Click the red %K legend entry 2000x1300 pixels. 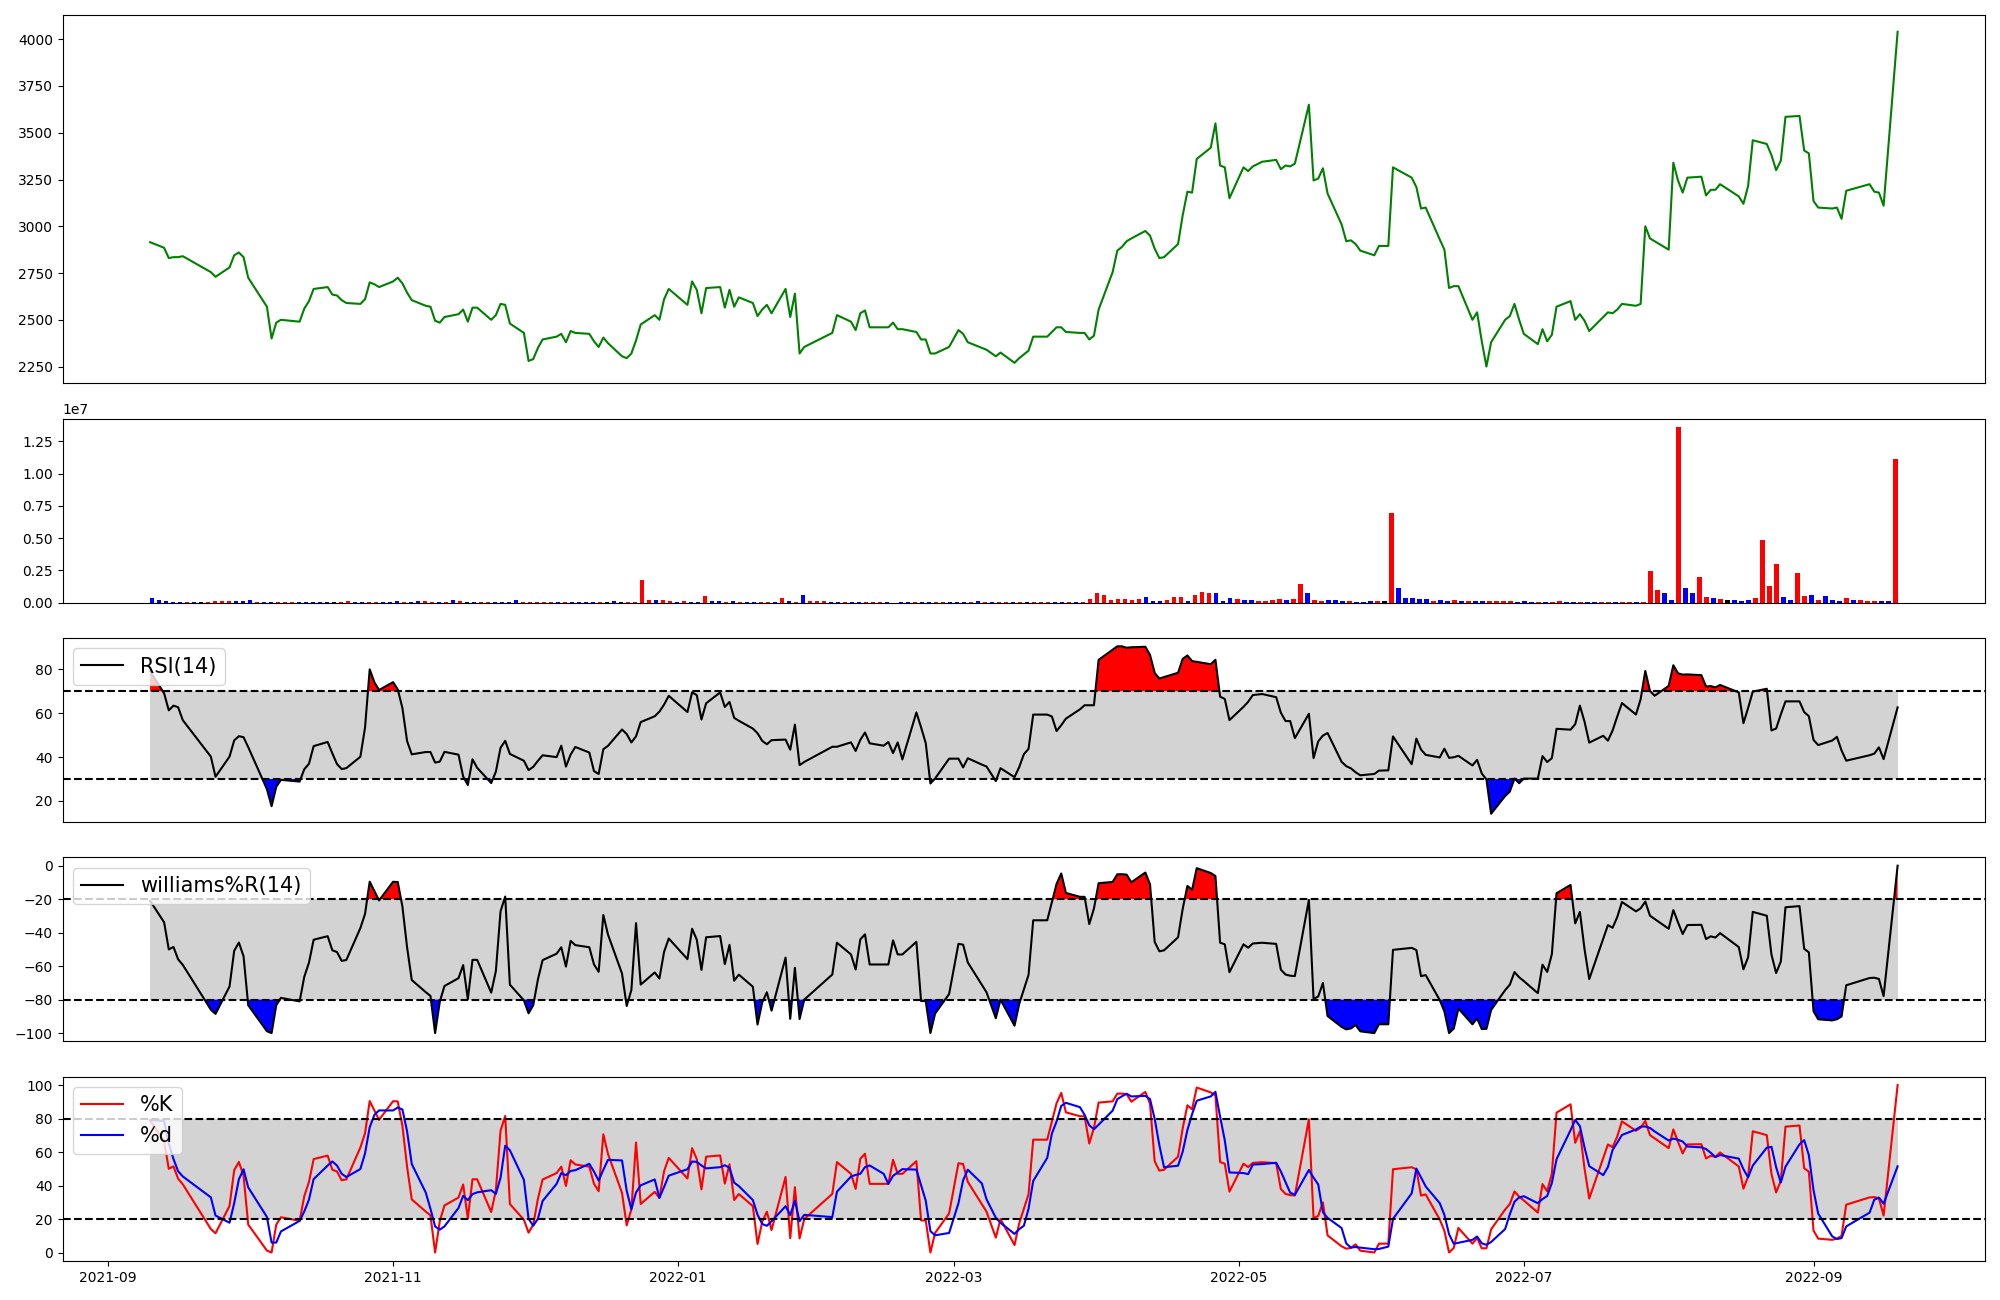click(156, 1104)
